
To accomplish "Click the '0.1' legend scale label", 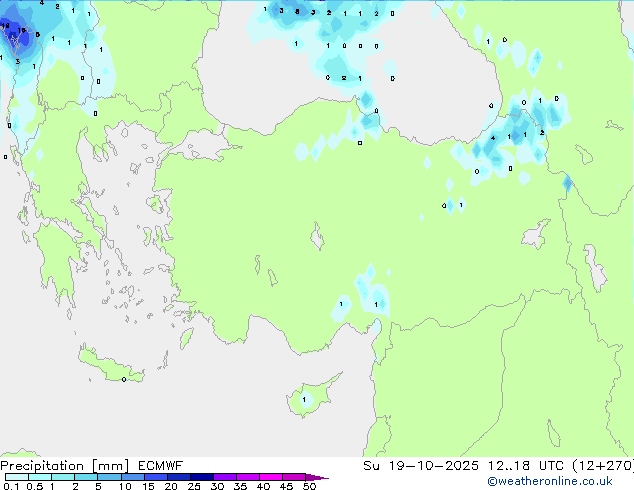I will click(11, 486).
